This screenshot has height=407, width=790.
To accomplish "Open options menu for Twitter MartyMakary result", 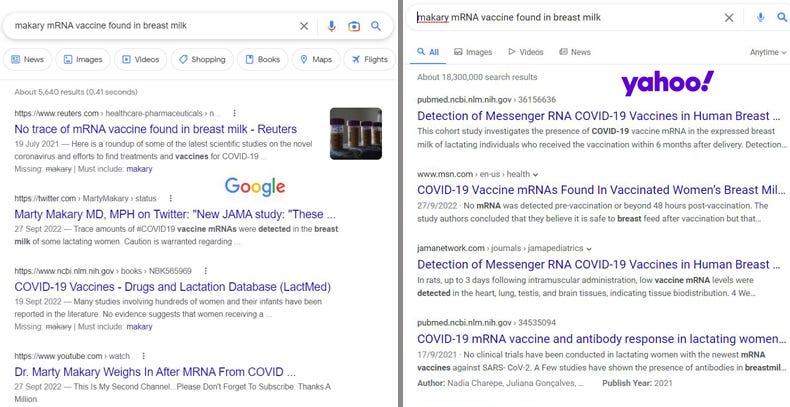I will point(170,198).
